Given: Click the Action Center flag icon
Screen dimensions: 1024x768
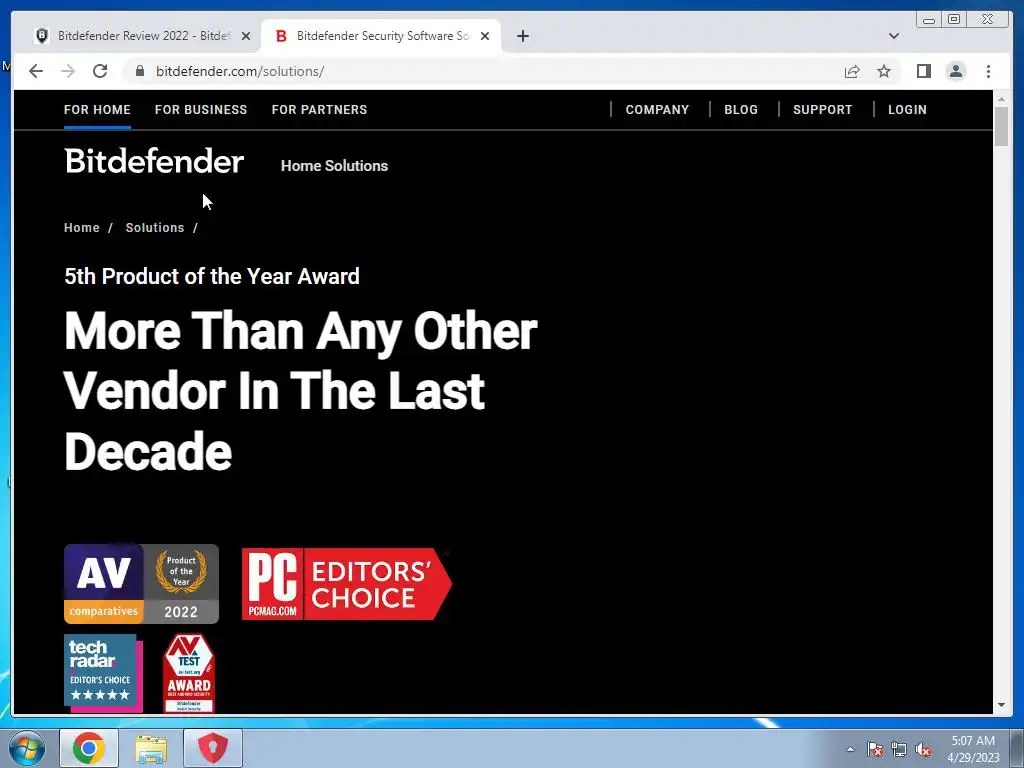Looking at the screenshot, I should click(875, 749).
